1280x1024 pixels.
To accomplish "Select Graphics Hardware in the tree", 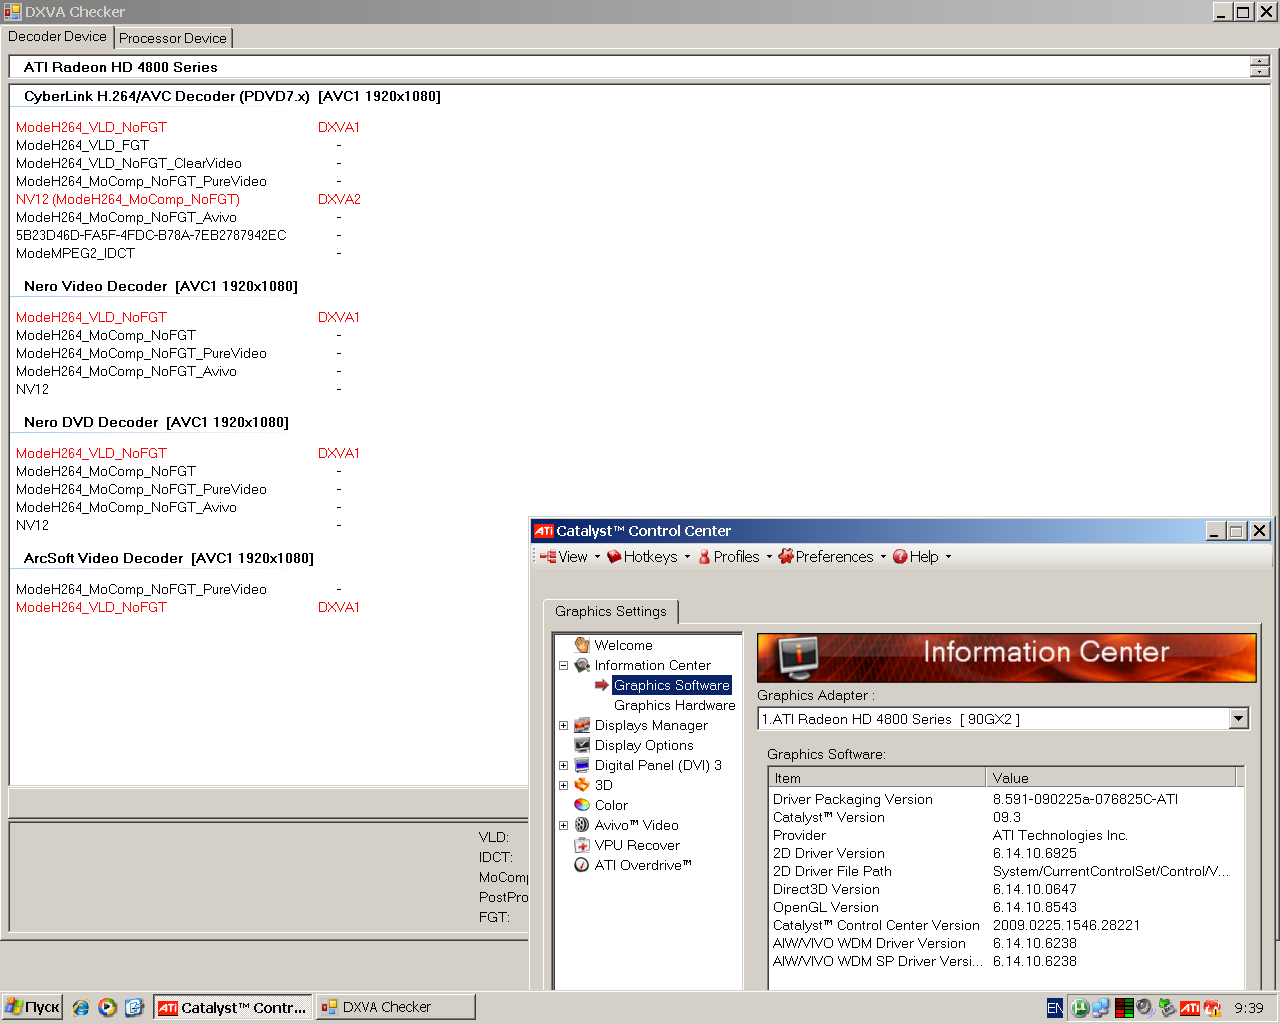I will point(674,705).
